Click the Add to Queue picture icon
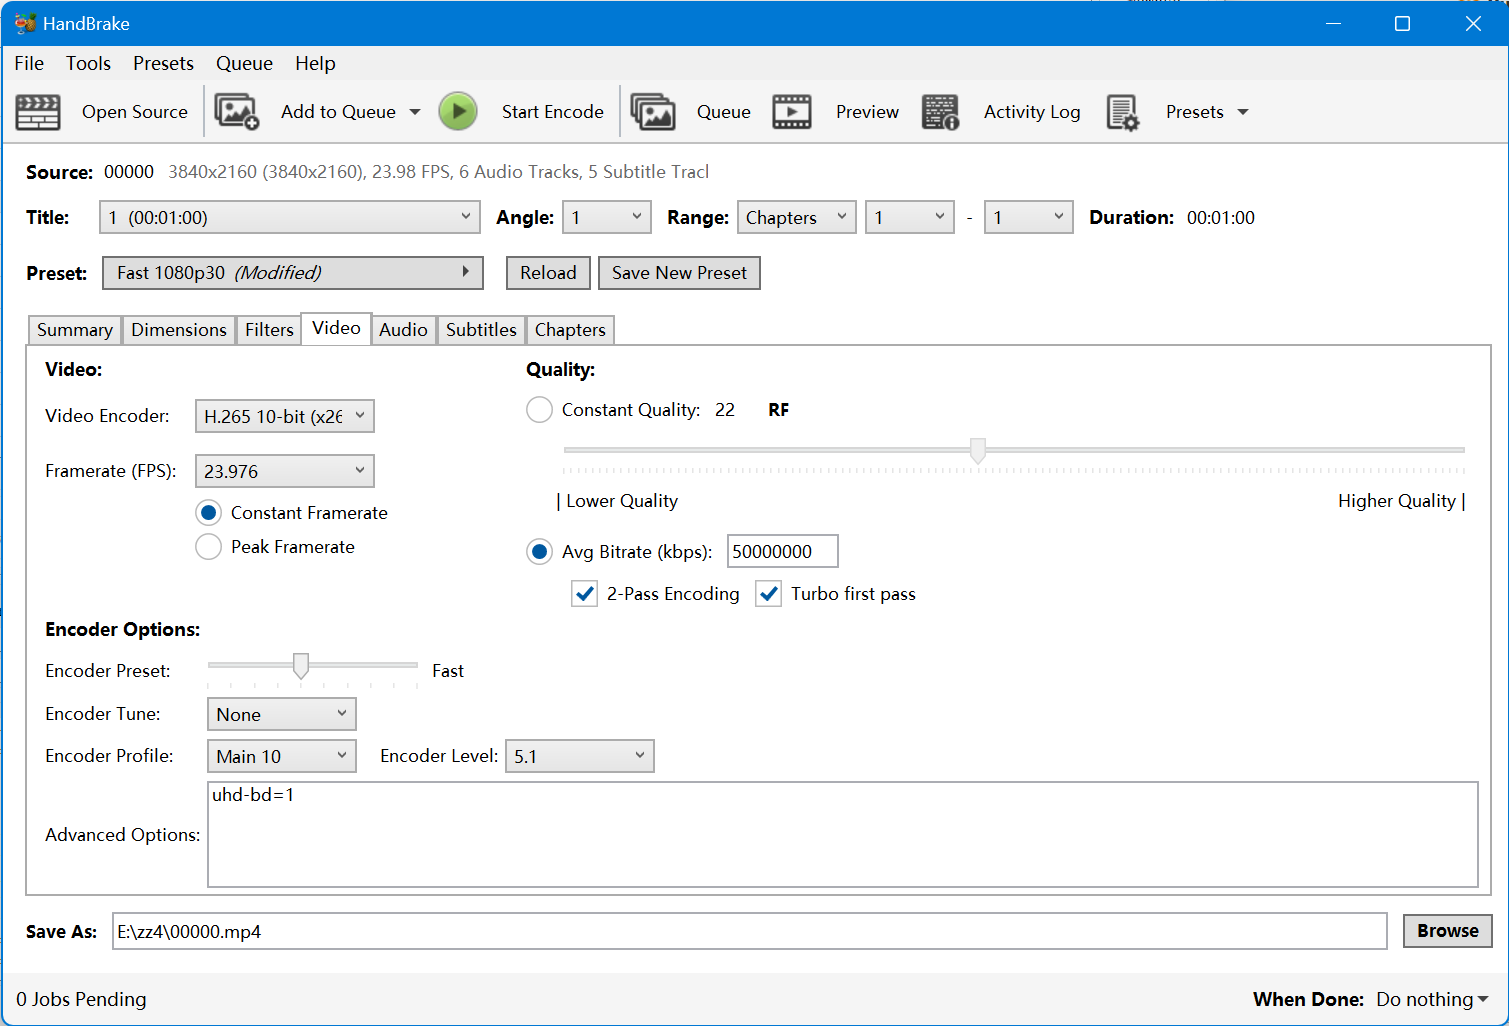Screen dimensions: 1509x1026 [237, 112]
